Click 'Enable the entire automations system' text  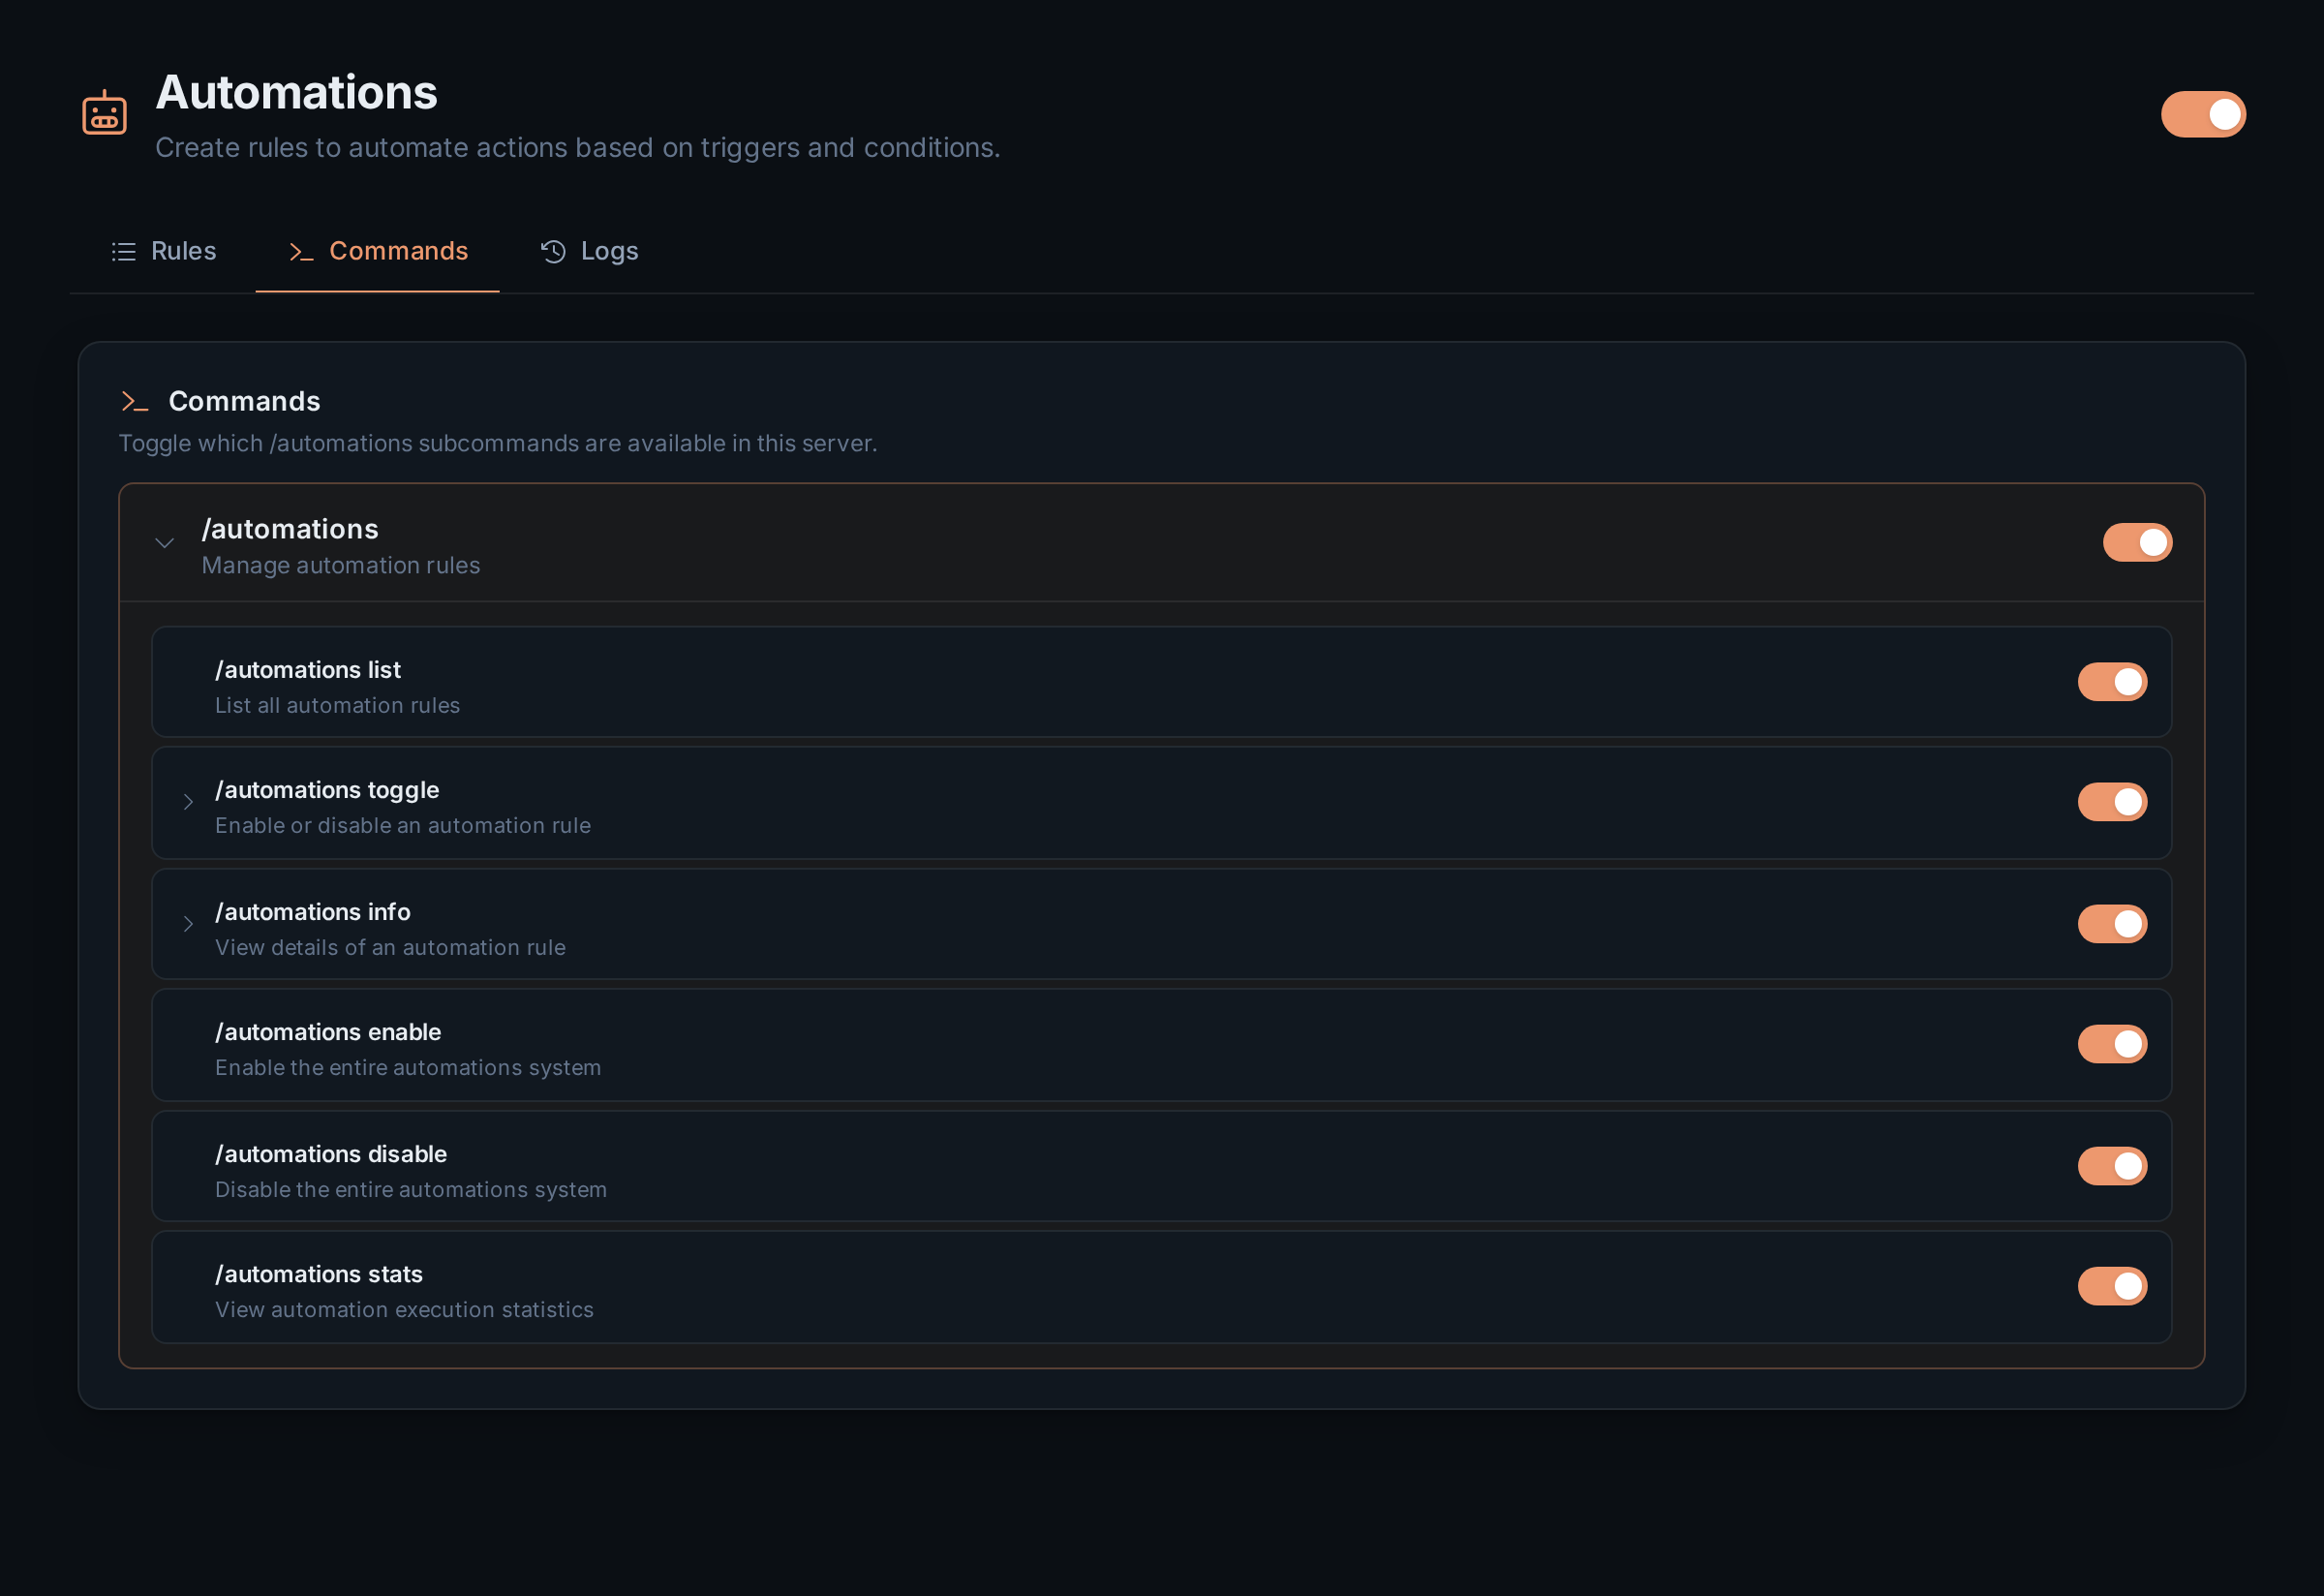click(408, 1068)
